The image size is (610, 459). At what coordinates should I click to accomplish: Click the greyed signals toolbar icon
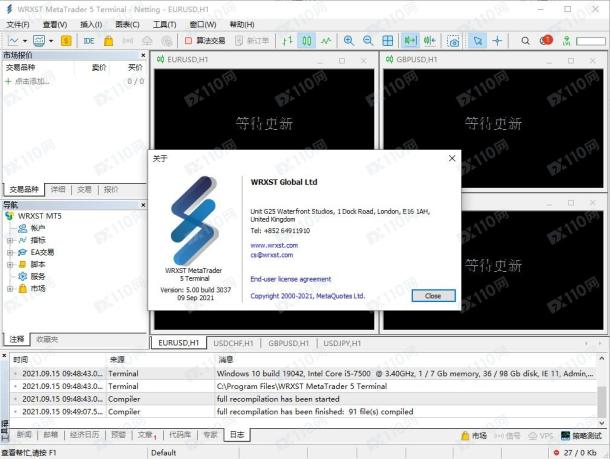pos(128,40)
